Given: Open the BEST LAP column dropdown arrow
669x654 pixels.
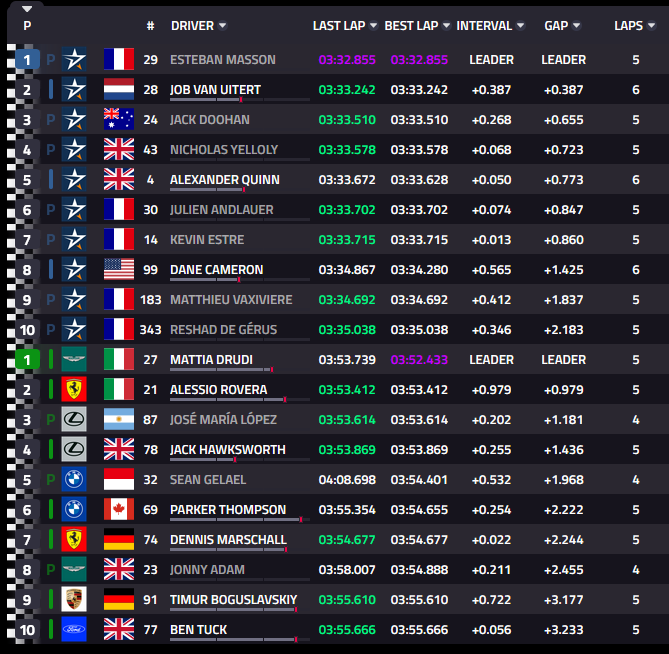Looking at the screenshot, I should [x=446, y=26].
